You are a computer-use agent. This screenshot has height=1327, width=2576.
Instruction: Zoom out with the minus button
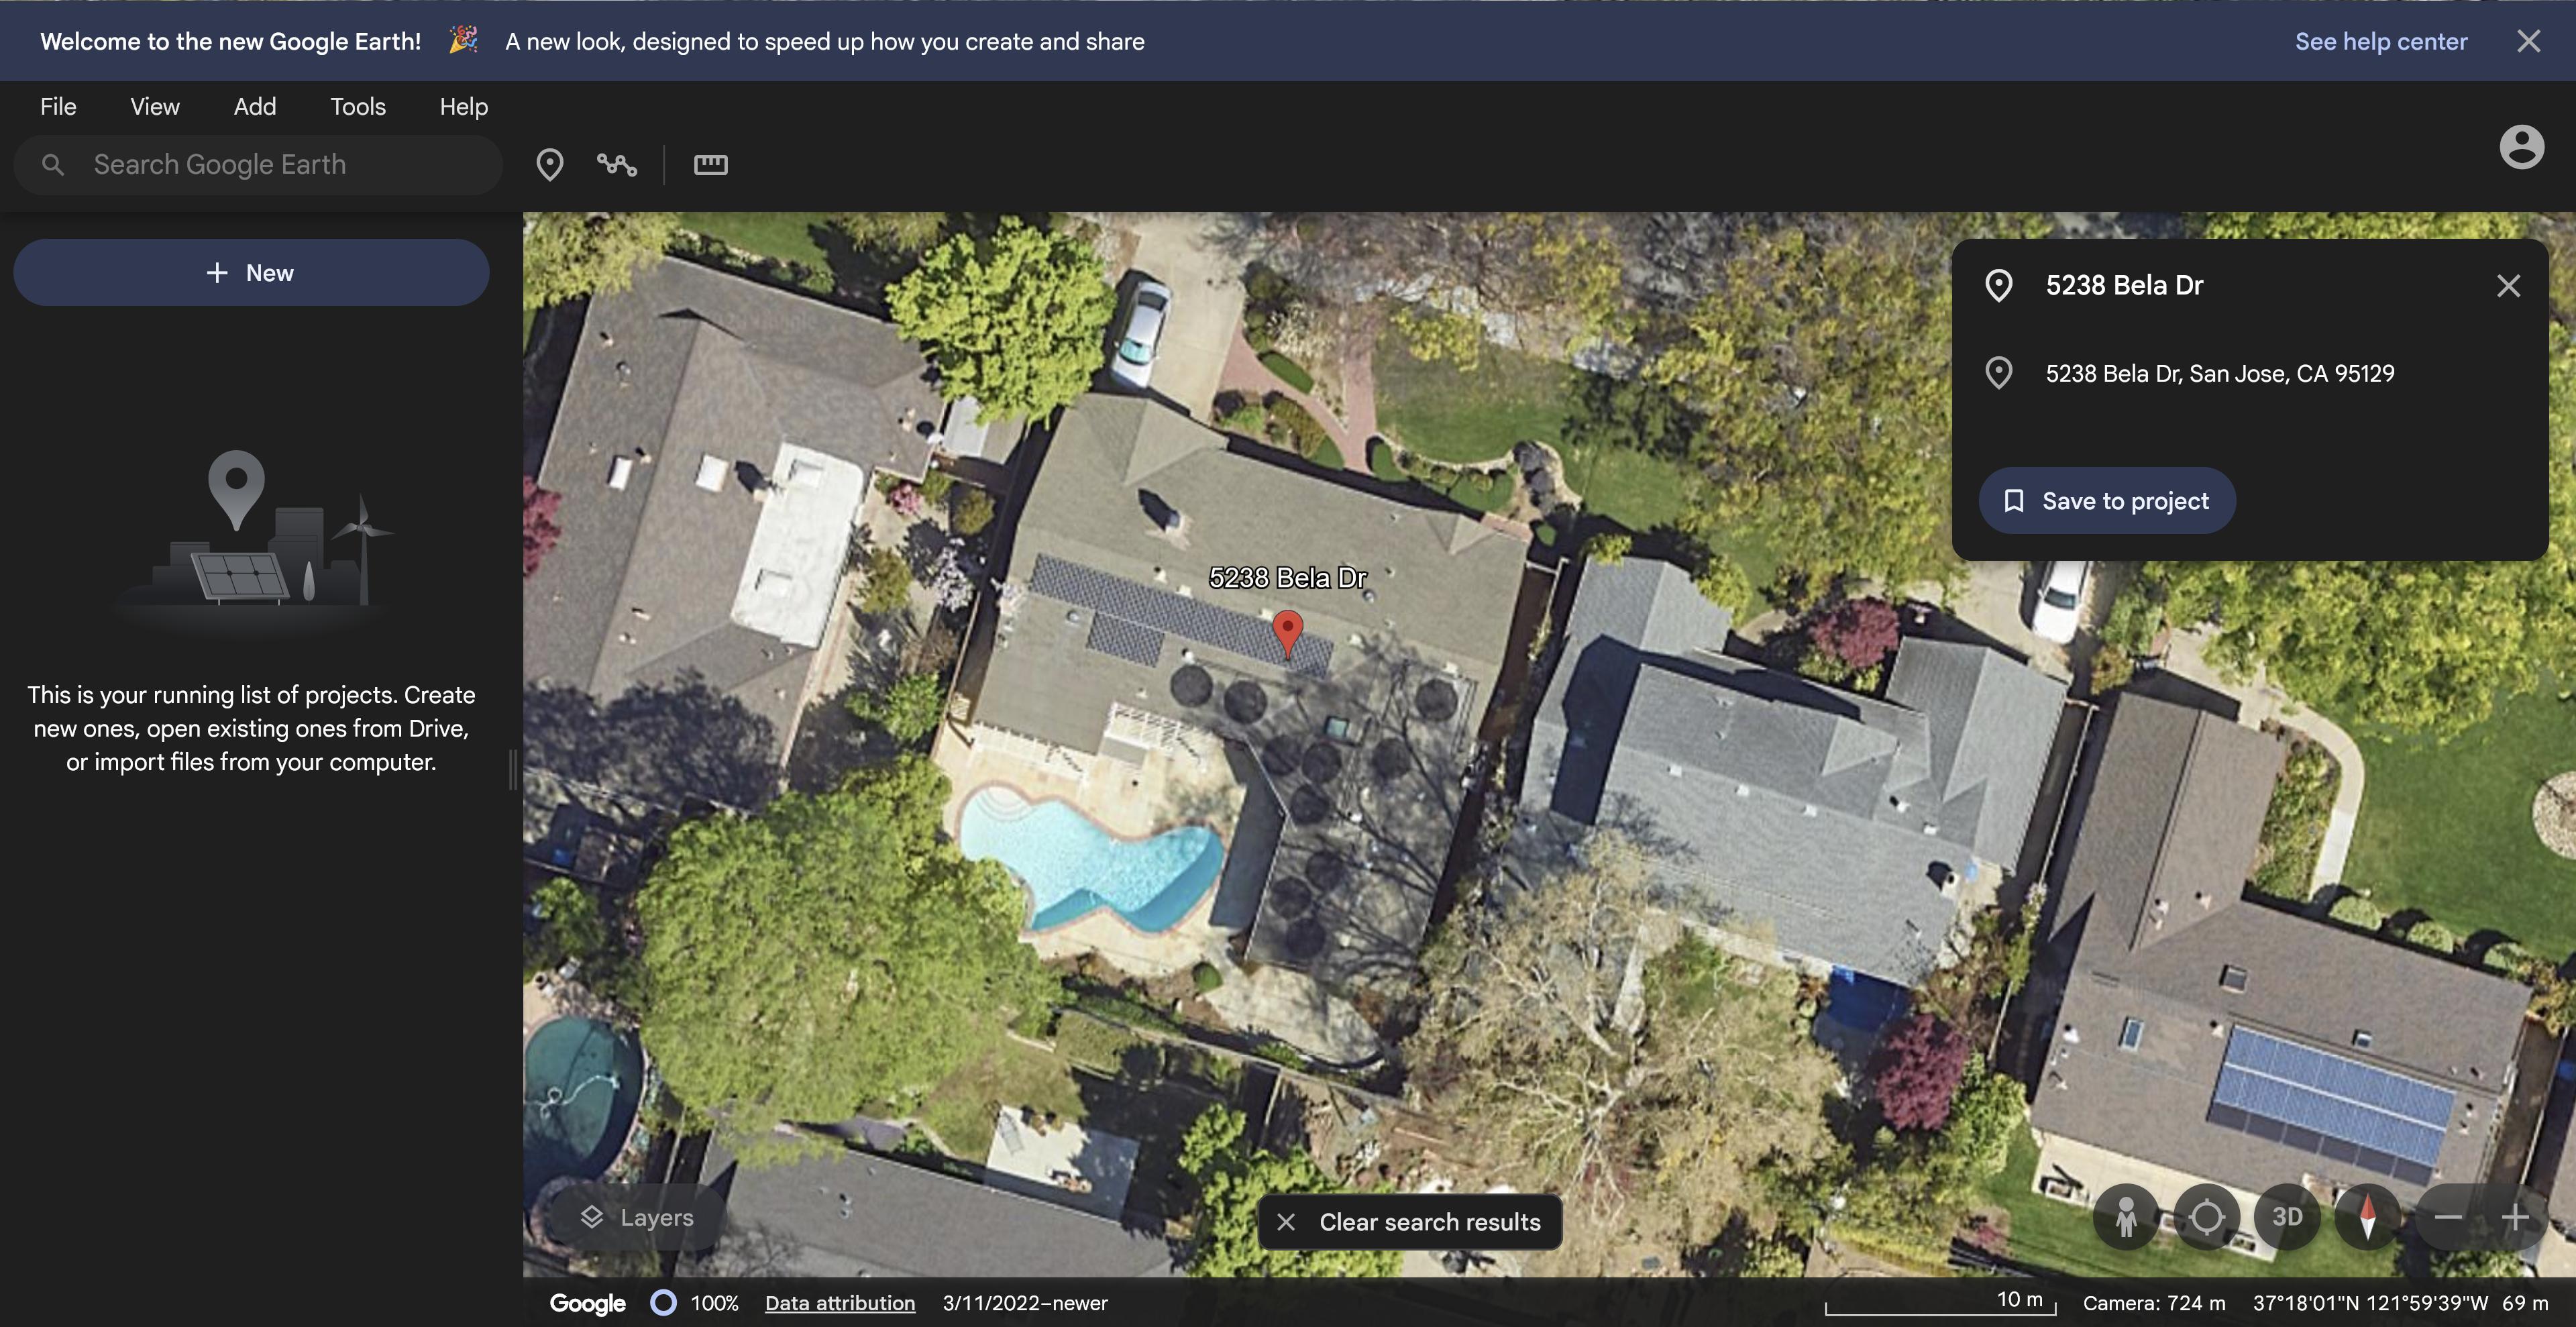[x=2448, y=1217]
